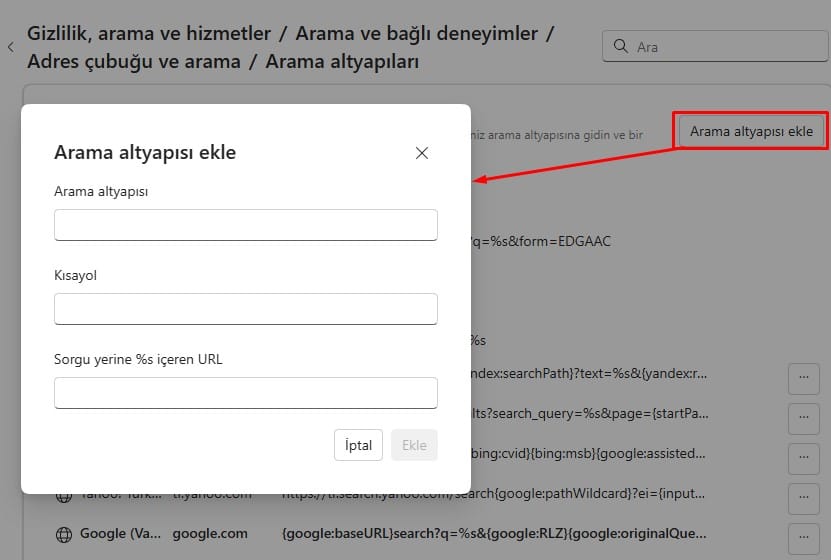831x560 pixels.
Task: Select the google.com shortcut text in list
Action: tap(210, 534)
